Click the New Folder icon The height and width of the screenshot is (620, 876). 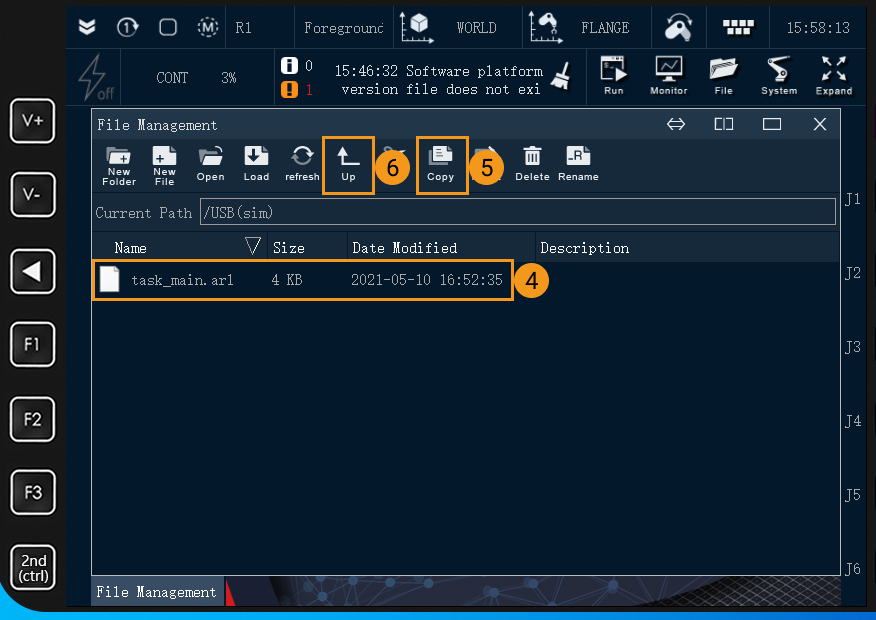pos(119,163)
